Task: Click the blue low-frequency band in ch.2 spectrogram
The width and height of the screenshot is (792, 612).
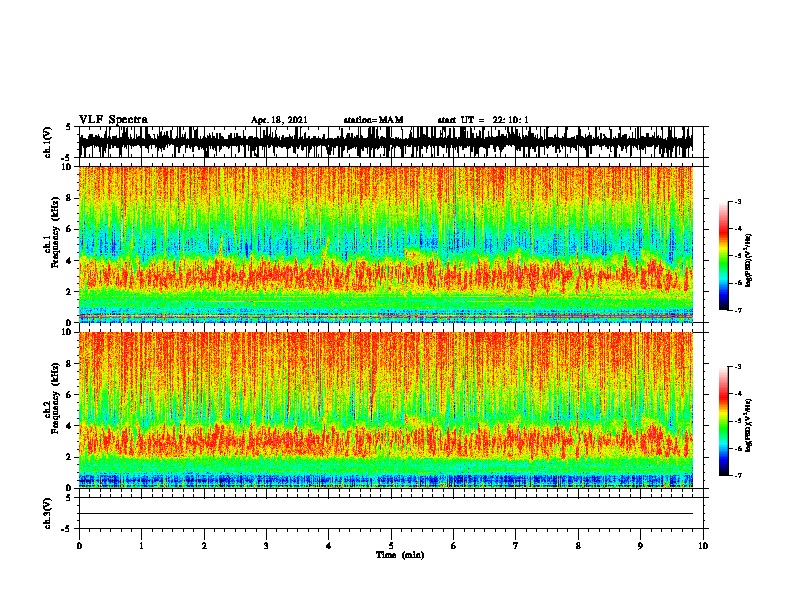Action: click(x=386, y=479)
